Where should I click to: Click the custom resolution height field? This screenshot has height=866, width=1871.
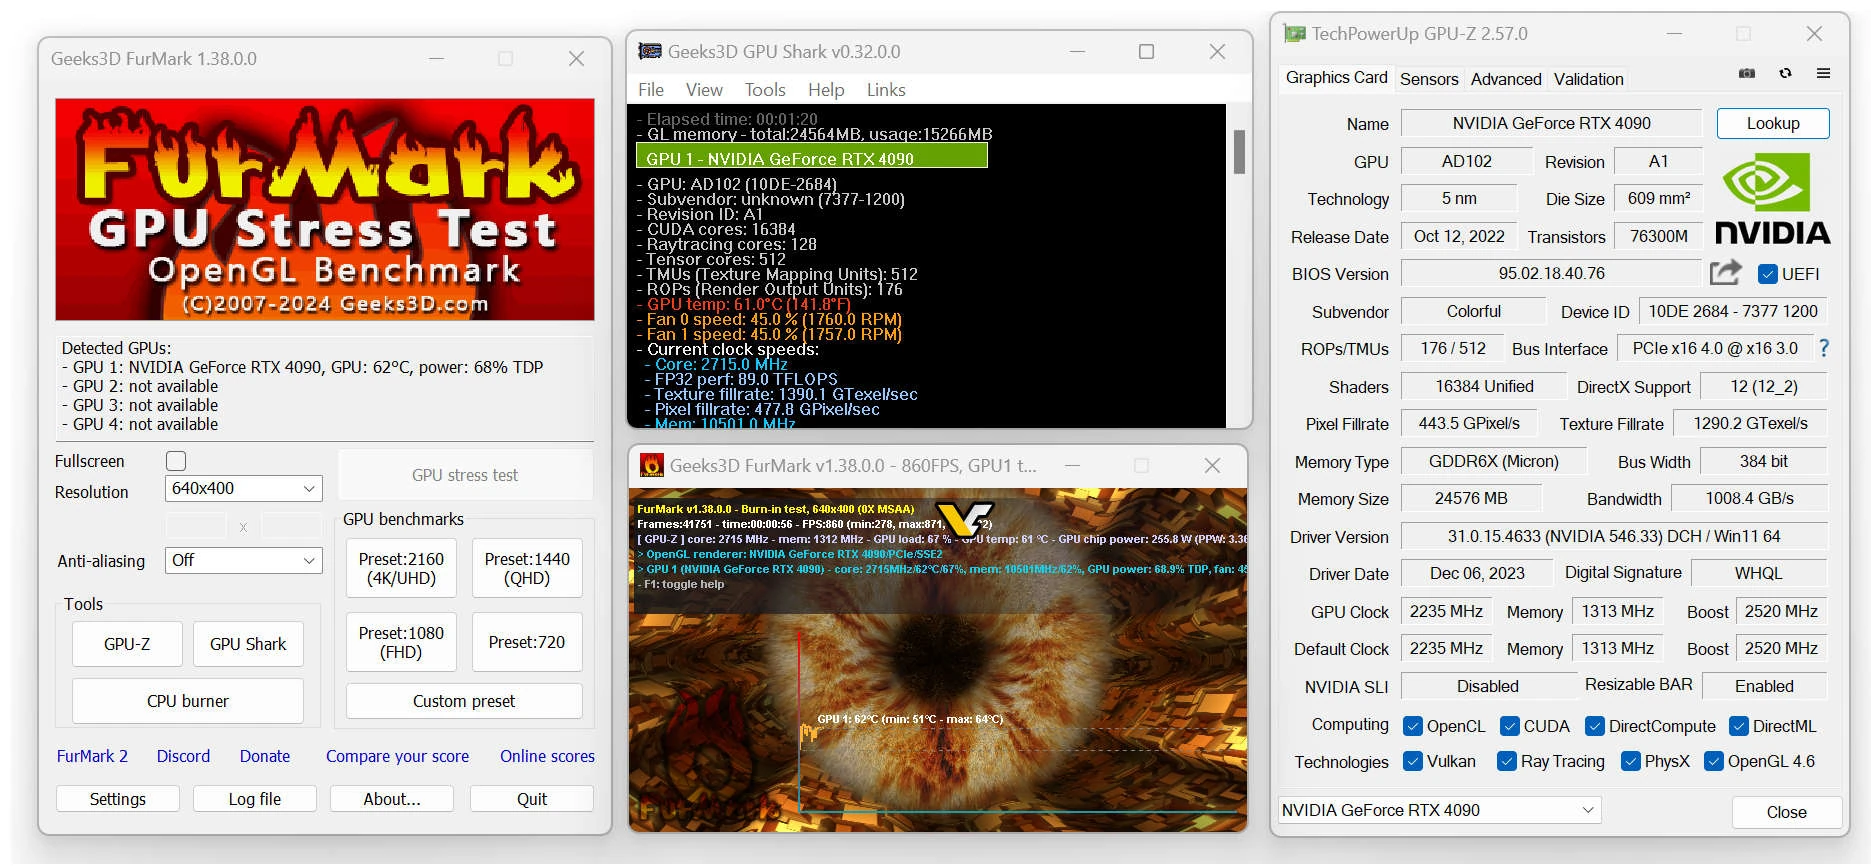(292, 526)
